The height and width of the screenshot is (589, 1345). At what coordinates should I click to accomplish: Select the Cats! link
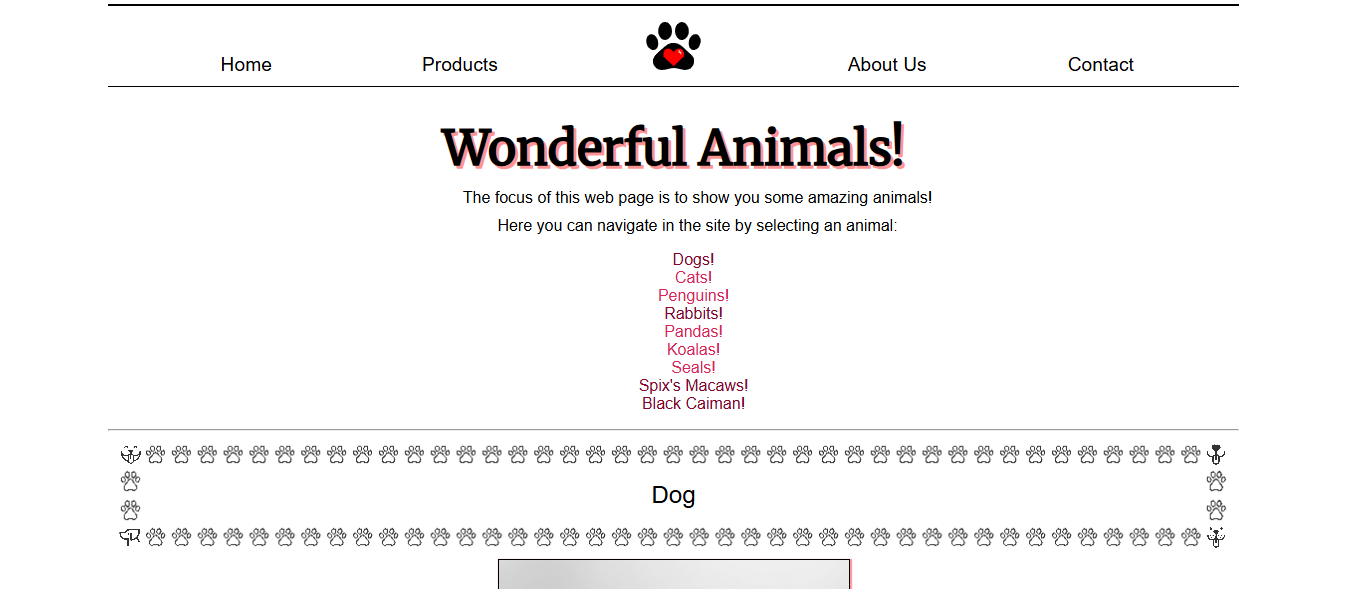coord(693,278)
